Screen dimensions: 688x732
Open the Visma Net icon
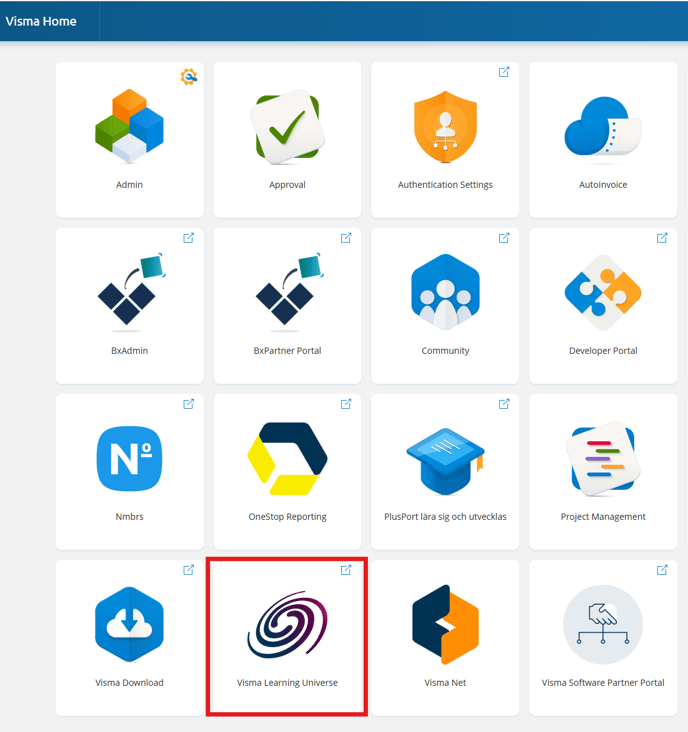(x=445, y=624)
